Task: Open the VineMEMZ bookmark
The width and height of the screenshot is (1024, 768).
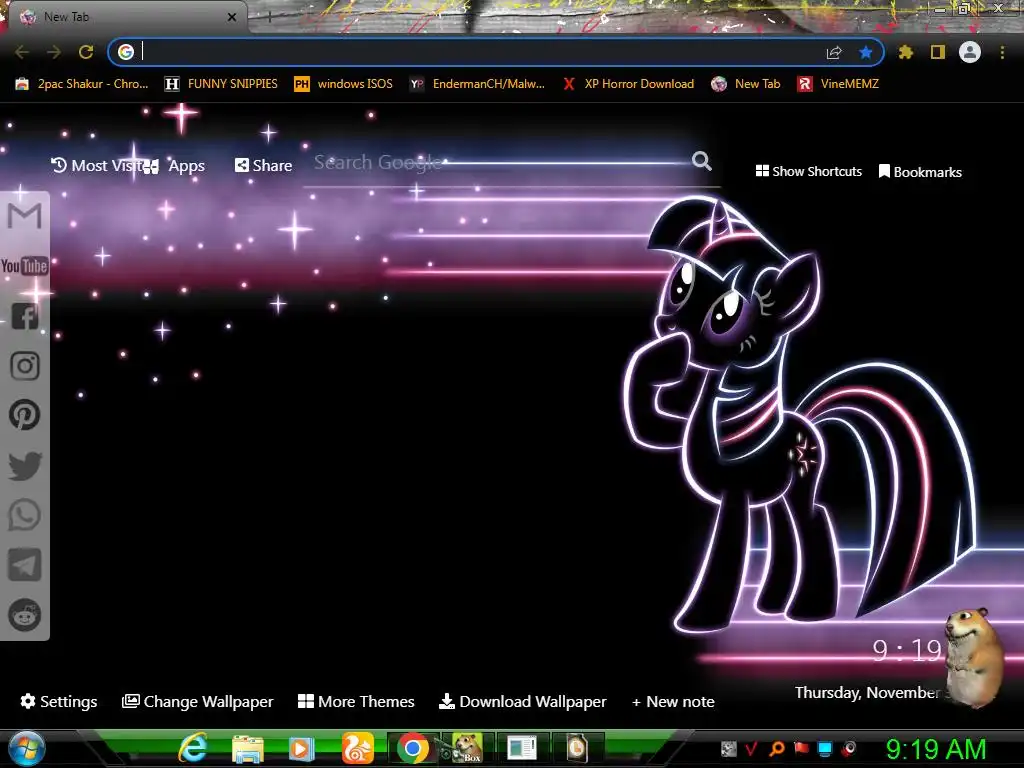Action: pyautogui.click(x=838, y=84)
